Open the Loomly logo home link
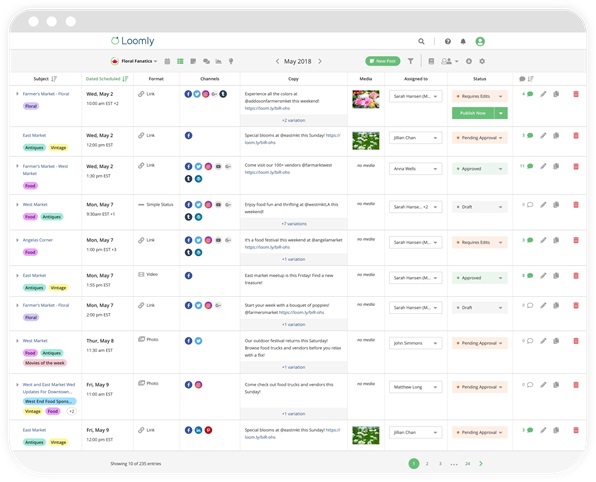The width and height of the screenshot is (596, 482). (x=133, y=41)
